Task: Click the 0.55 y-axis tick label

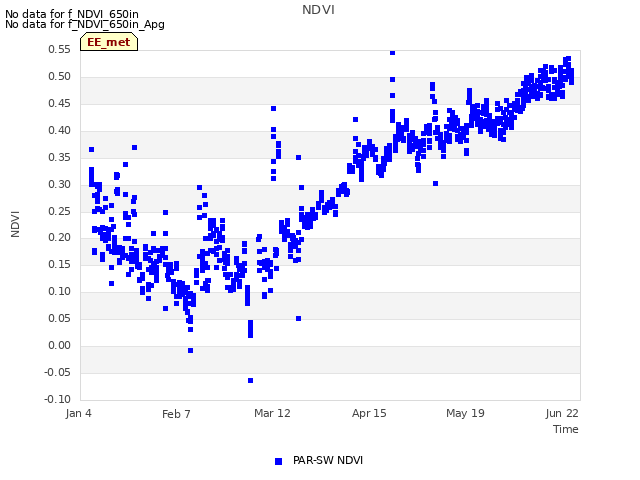Action: coord(60,49)
